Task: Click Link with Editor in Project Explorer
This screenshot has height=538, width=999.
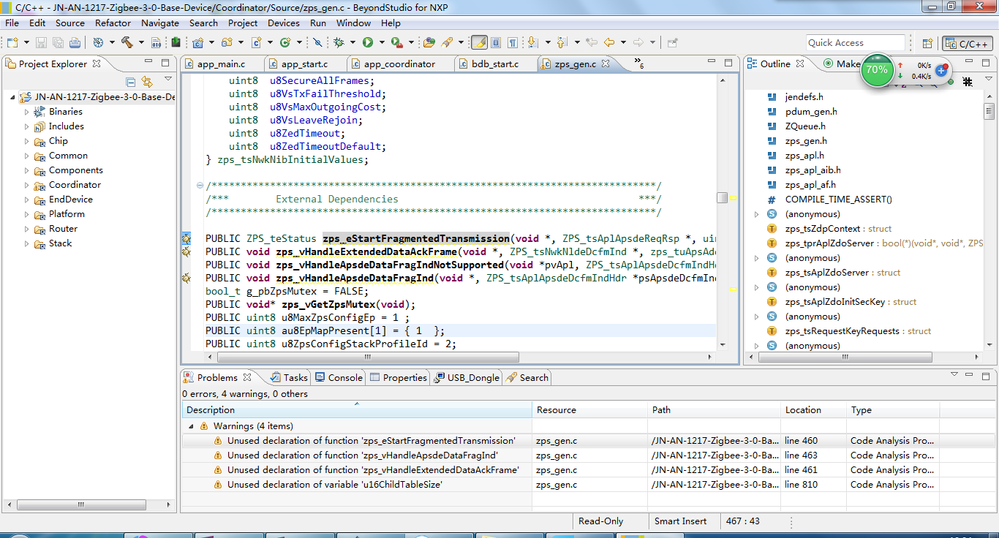Action: (x=147, y=82)
